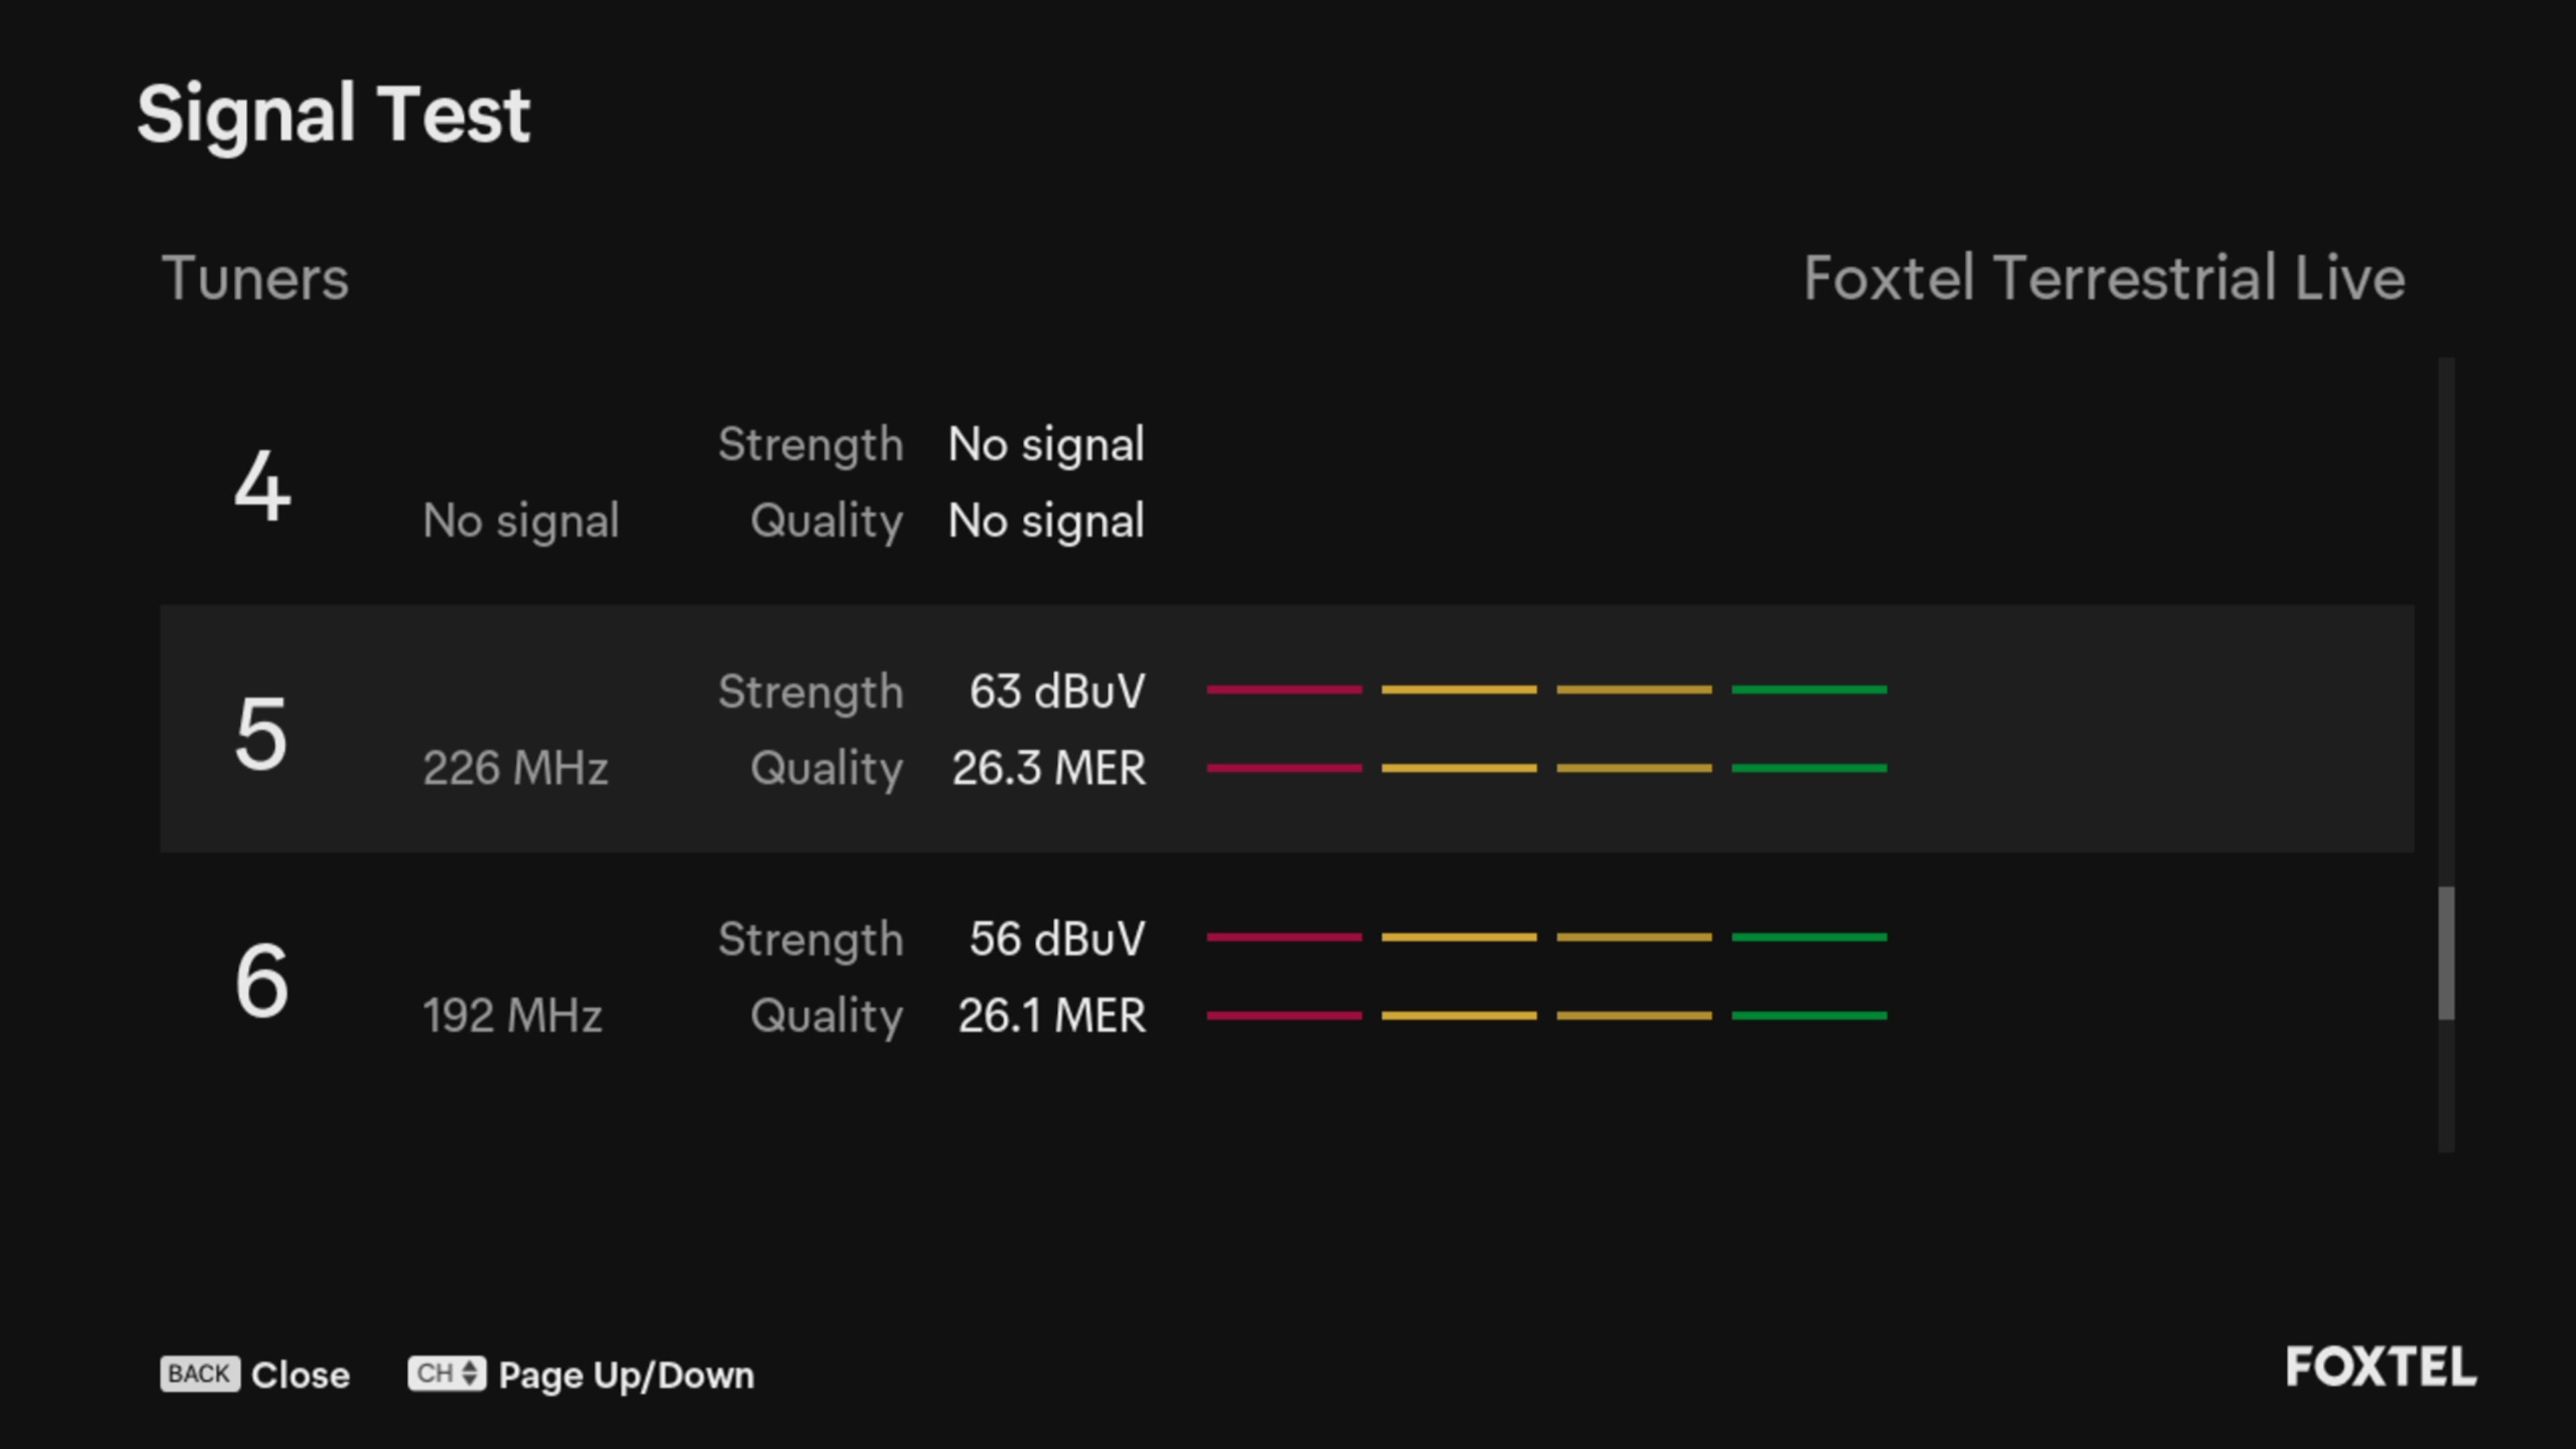The image size is (2576, 1449).
Task: Select tuner 6 row number
Action: point(262,981)
